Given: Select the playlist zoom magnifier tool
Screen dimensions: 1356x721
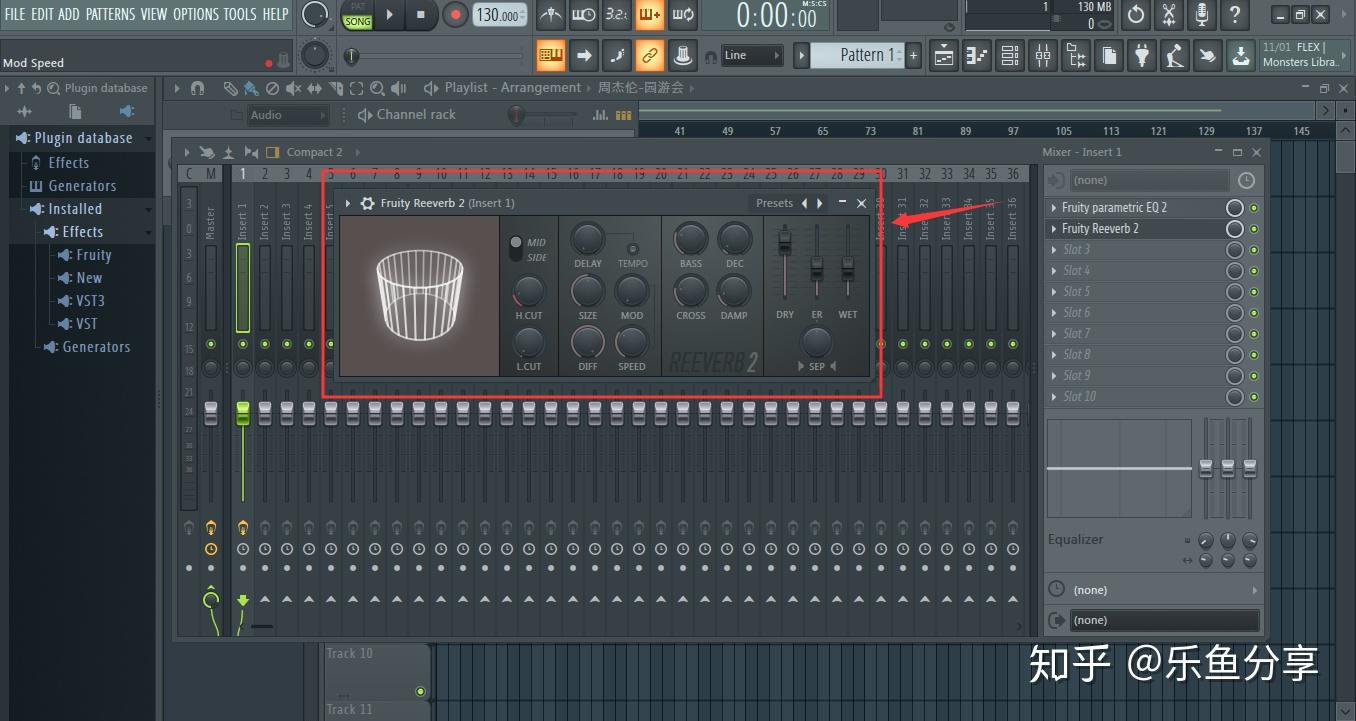Looking at the screenshot, I should click(x=375, y=88).
